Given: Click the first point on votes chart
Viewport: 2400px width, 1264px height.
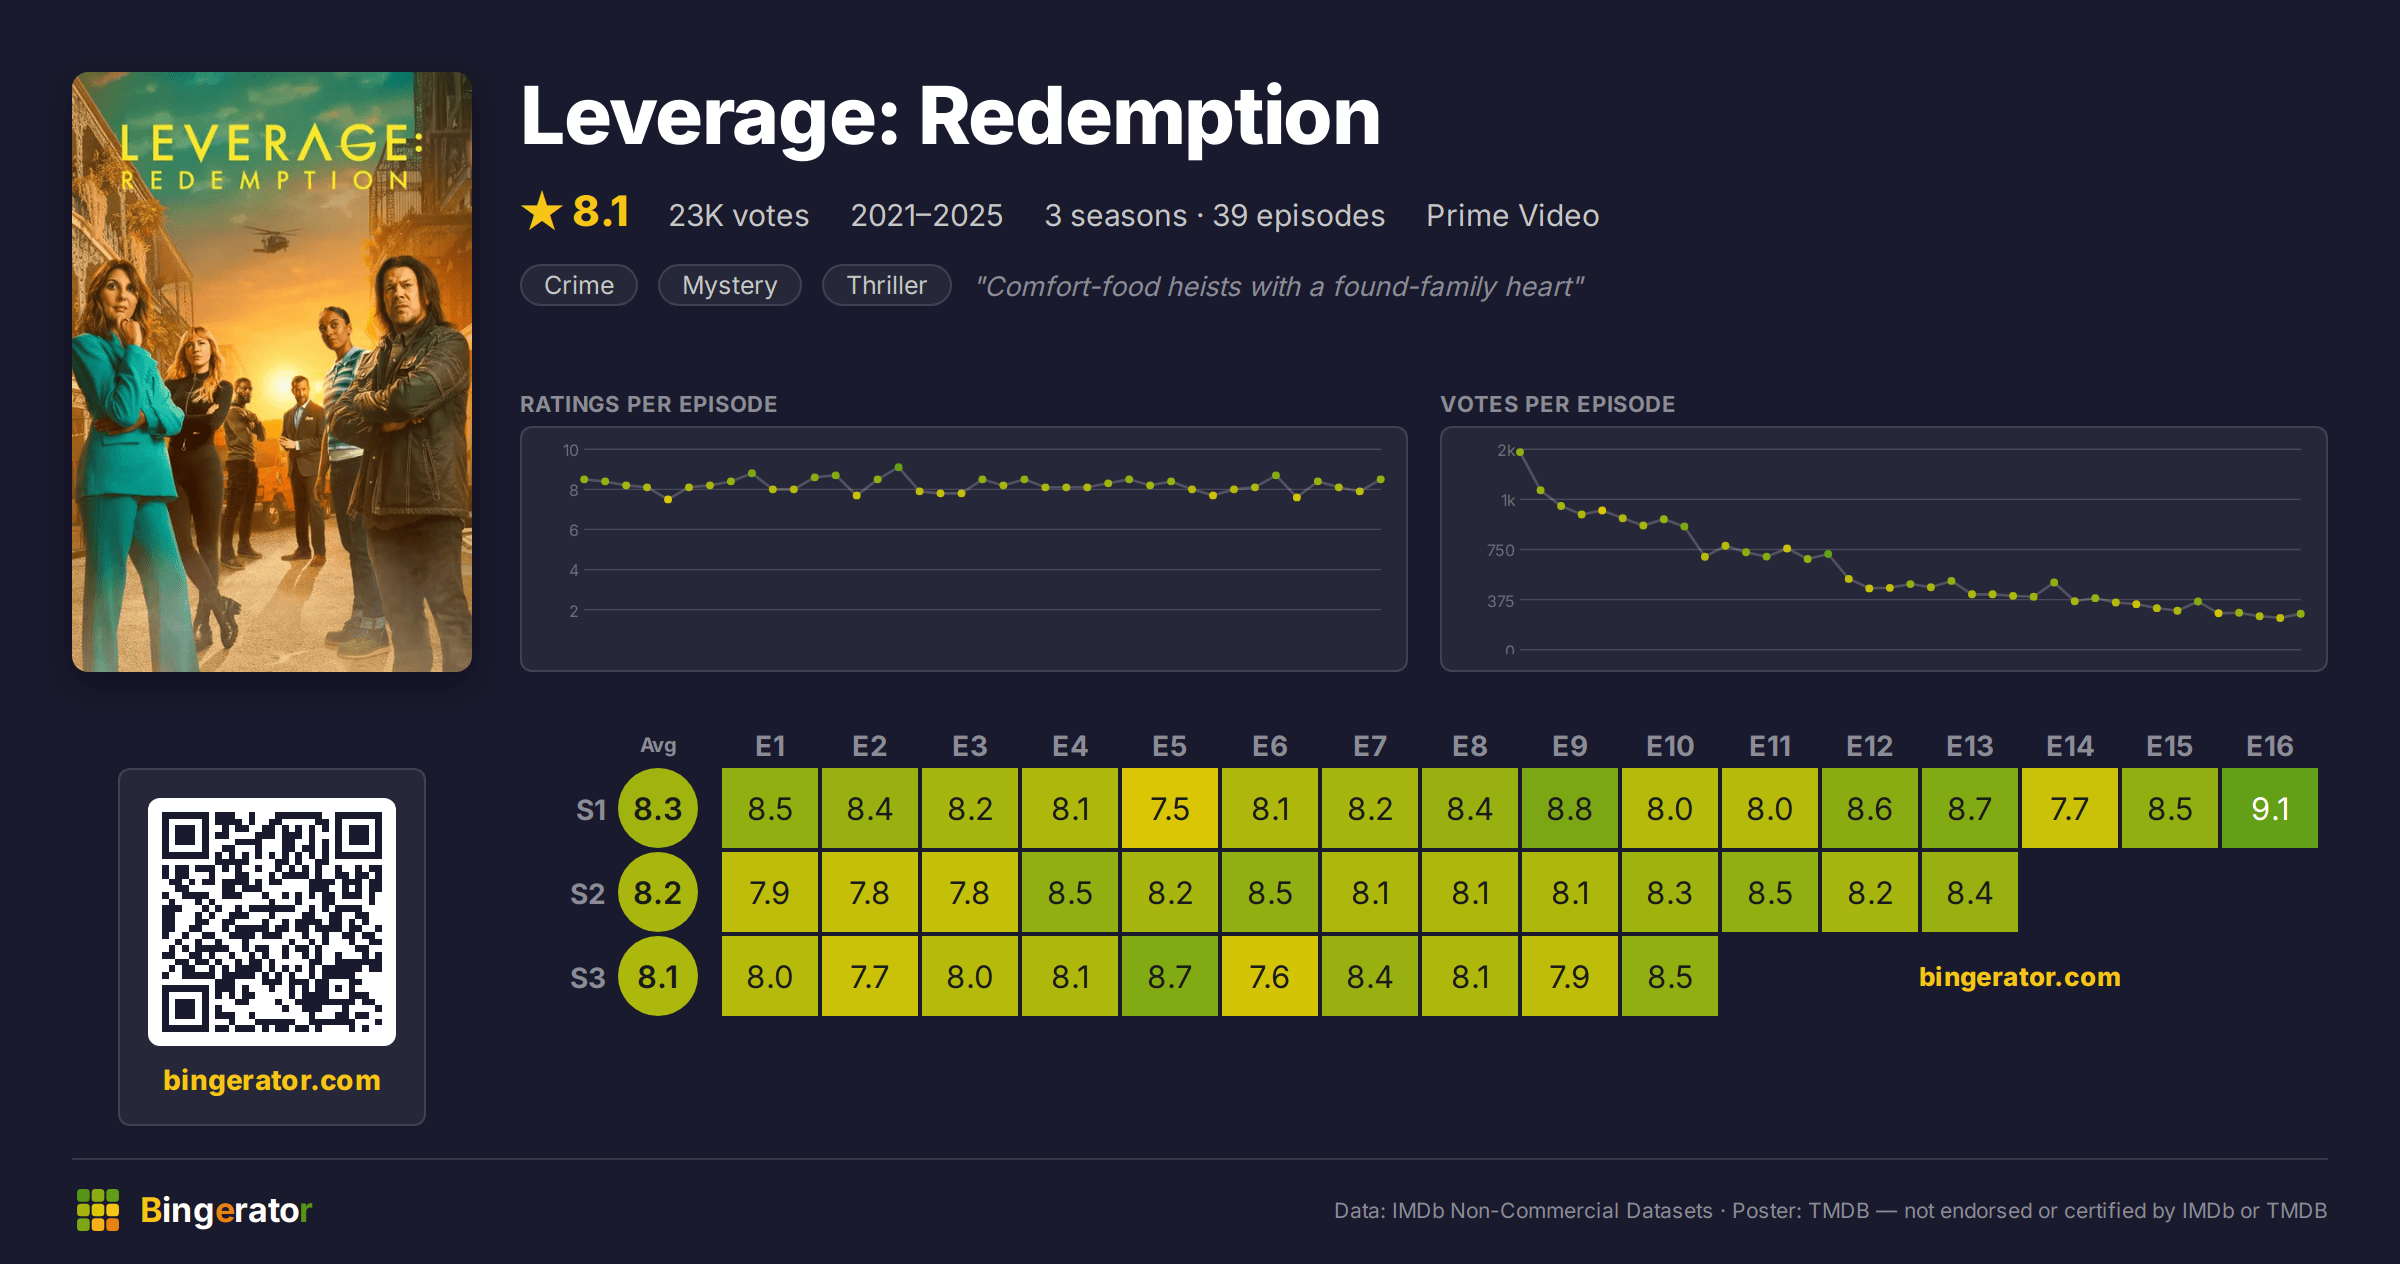Looking at the screenshot, I should pos(1520,452).
